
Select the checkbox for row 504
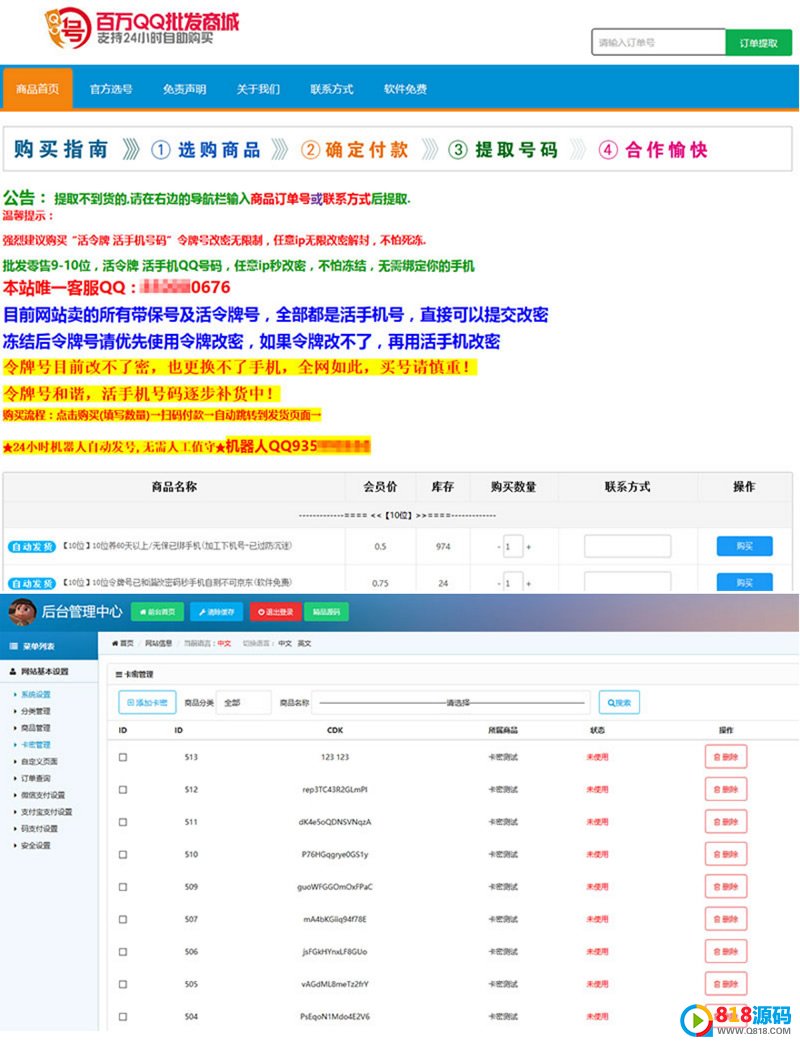click(x=123, y=1017)
